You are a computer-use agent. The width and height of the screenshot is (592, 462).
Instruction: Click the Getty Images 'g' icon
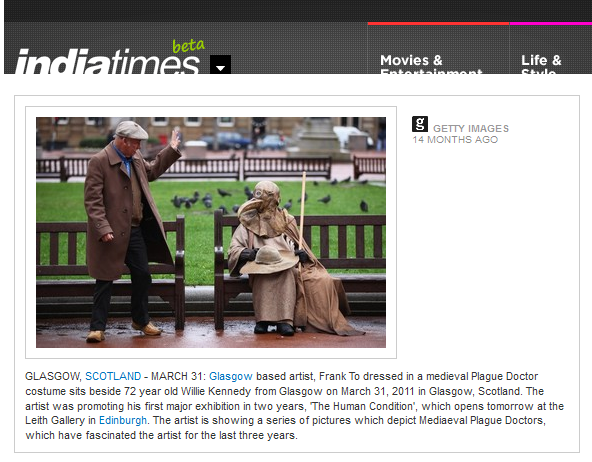[420, 124]
